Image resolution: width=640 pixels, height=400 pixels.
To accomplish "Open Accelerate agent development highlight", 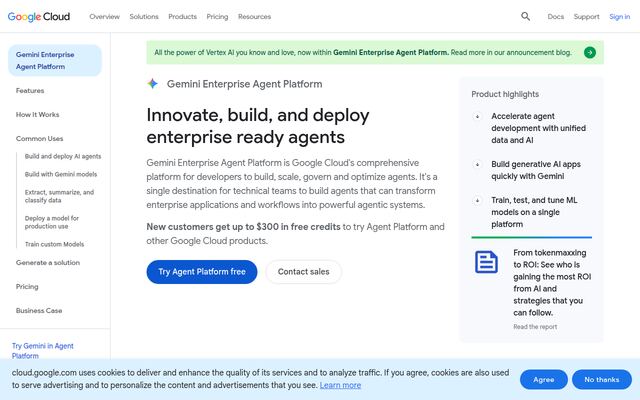I will click(538, 128).
